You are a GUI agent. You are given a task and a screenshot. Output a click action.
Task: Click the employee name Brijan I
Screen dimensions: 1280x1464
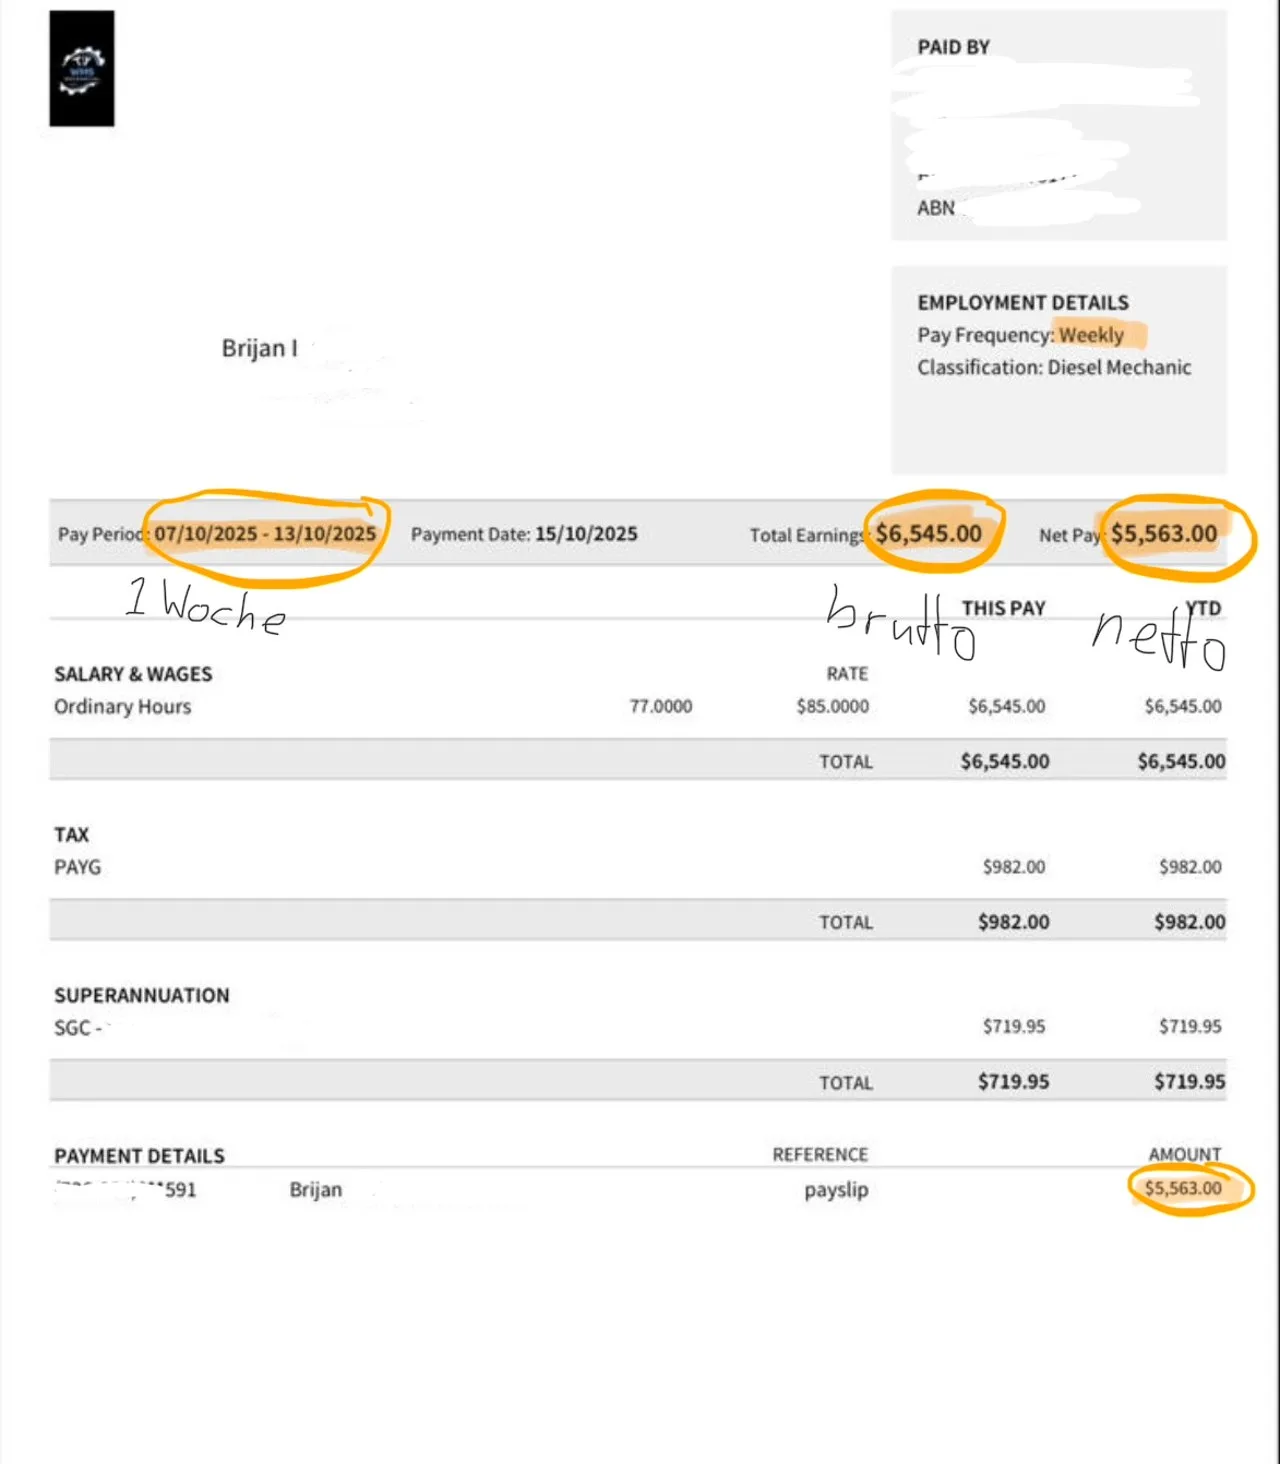click(x=260, y=348)
